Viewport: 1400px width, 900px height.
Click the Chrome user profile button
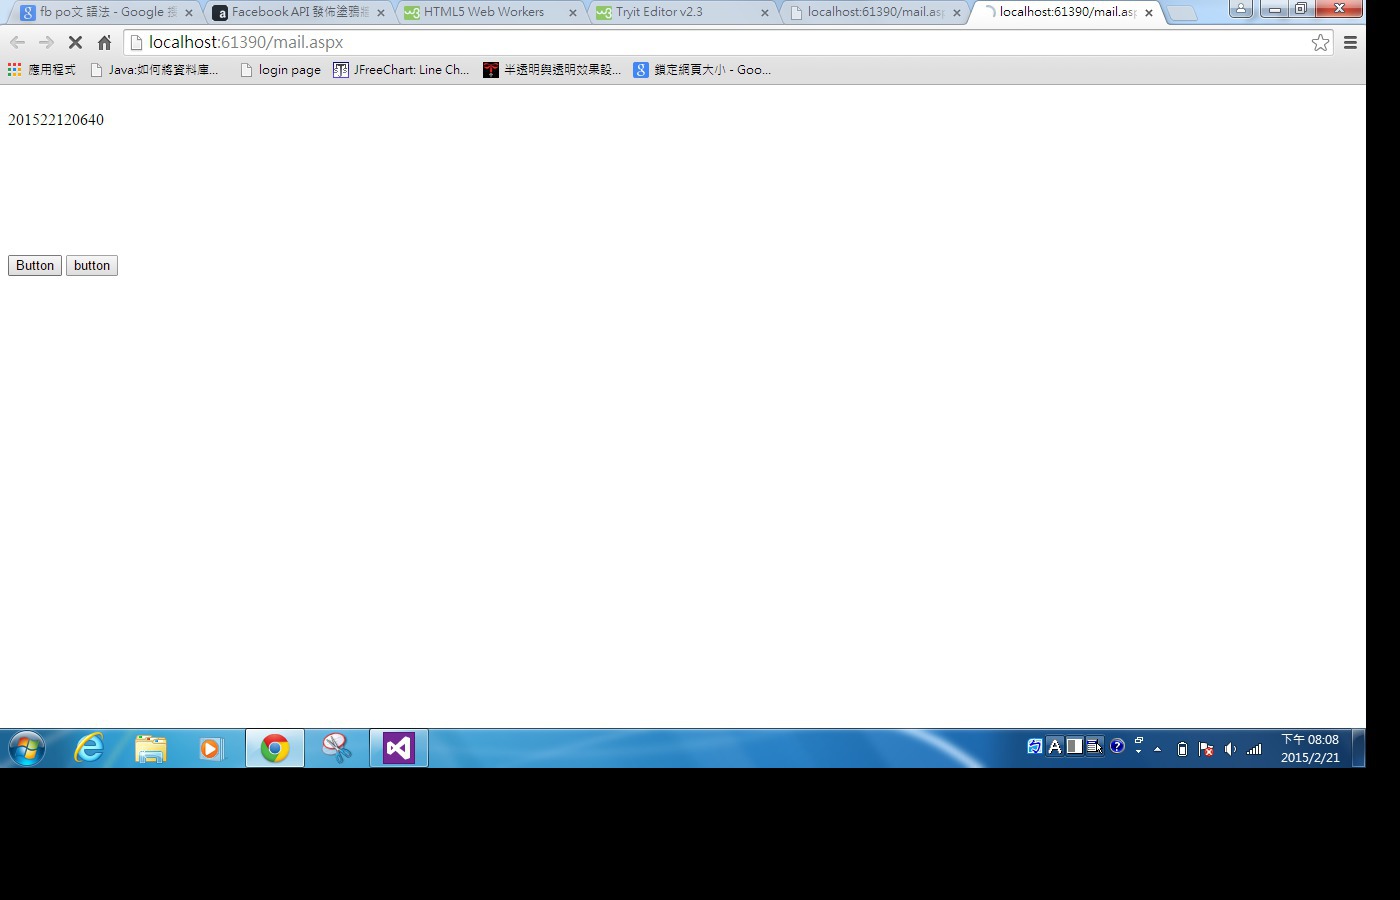pos(1241,9)
